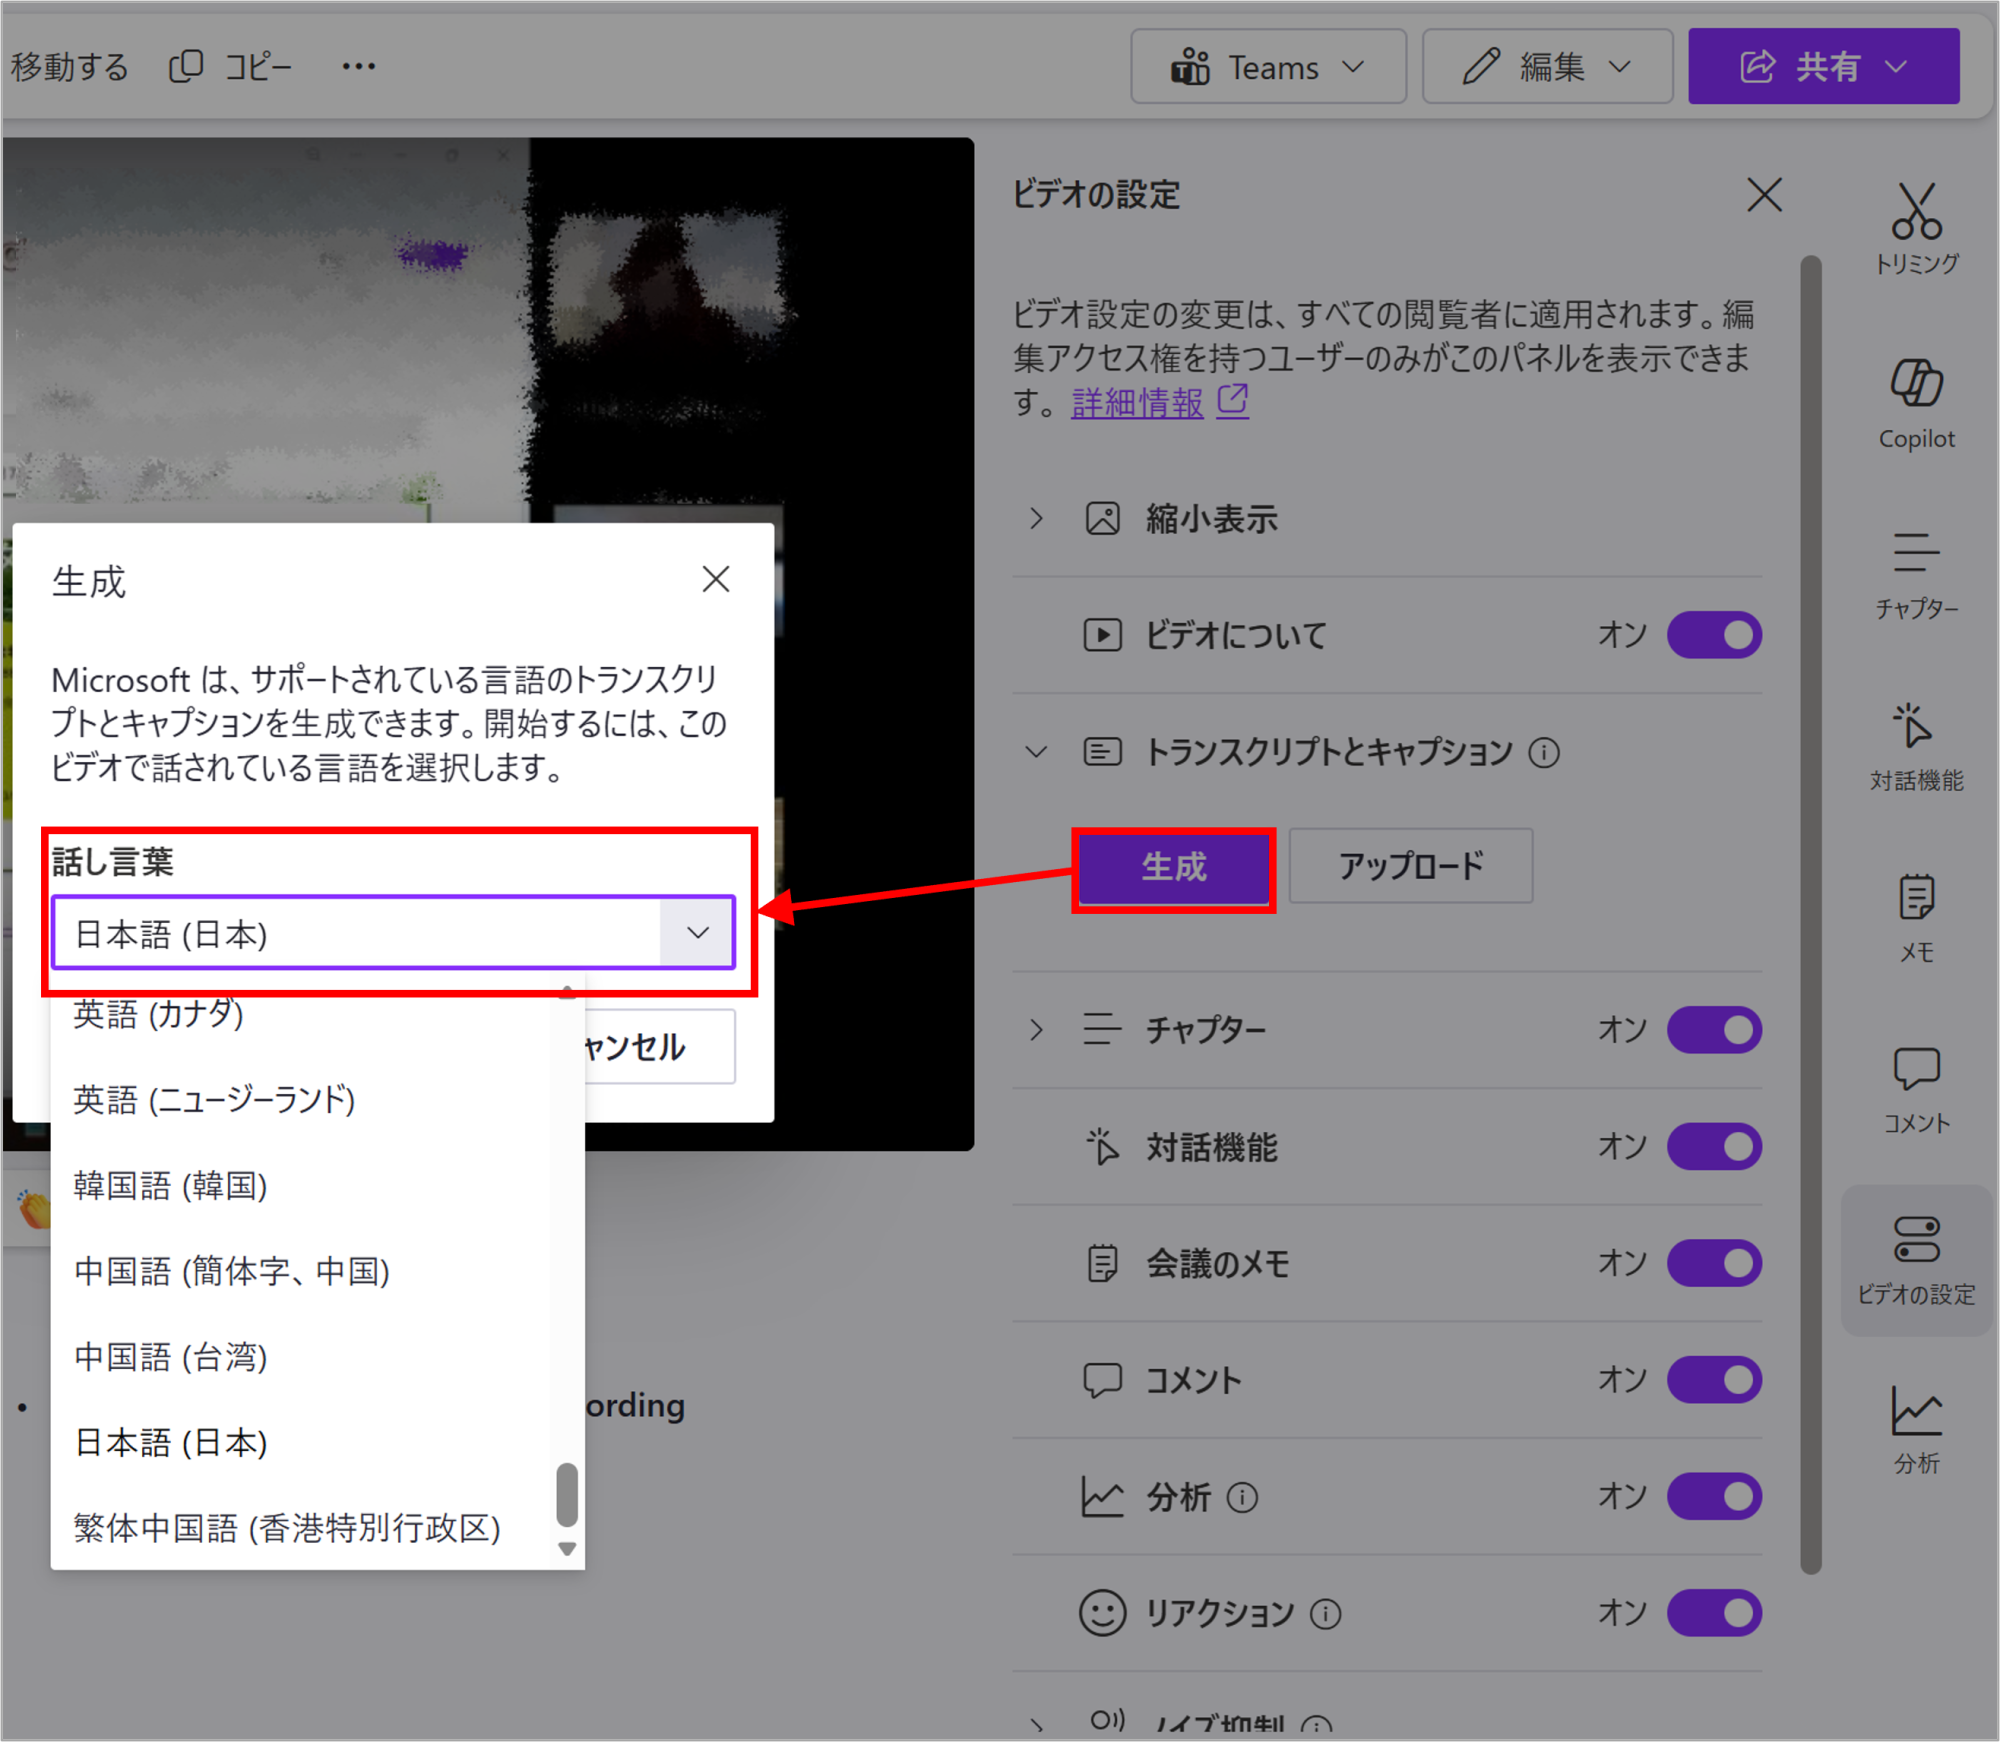Click info icon next to トランスクリプトとキャプション
This screenshot has width=2000, height=1742.
coord(1544,752)
